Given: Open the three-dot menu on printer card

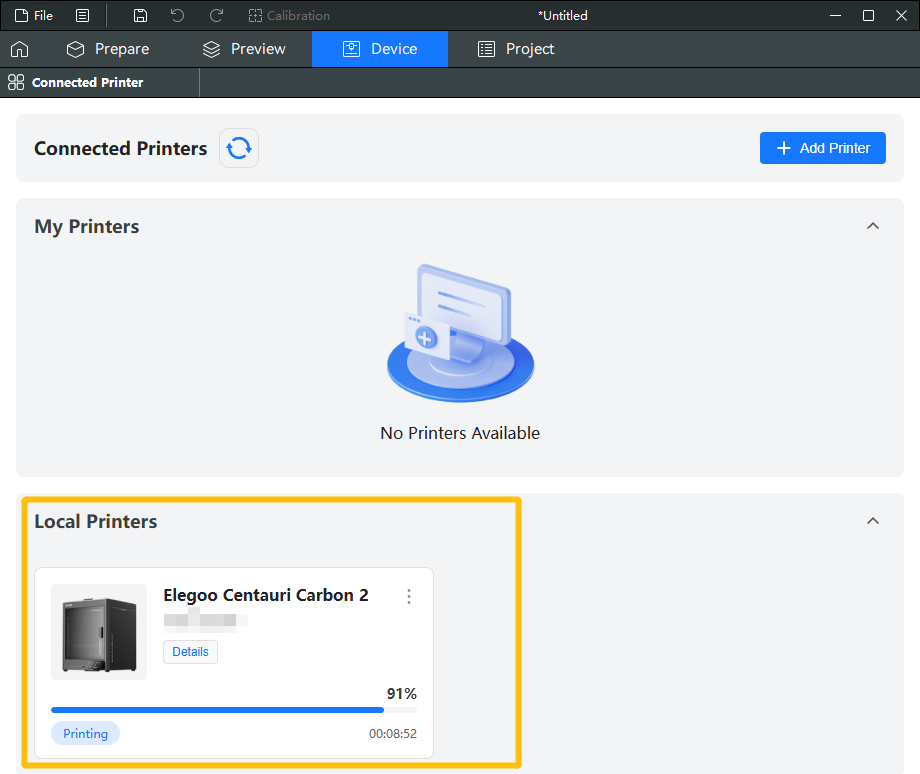Looking at the screenshot, I should point(408,596).
